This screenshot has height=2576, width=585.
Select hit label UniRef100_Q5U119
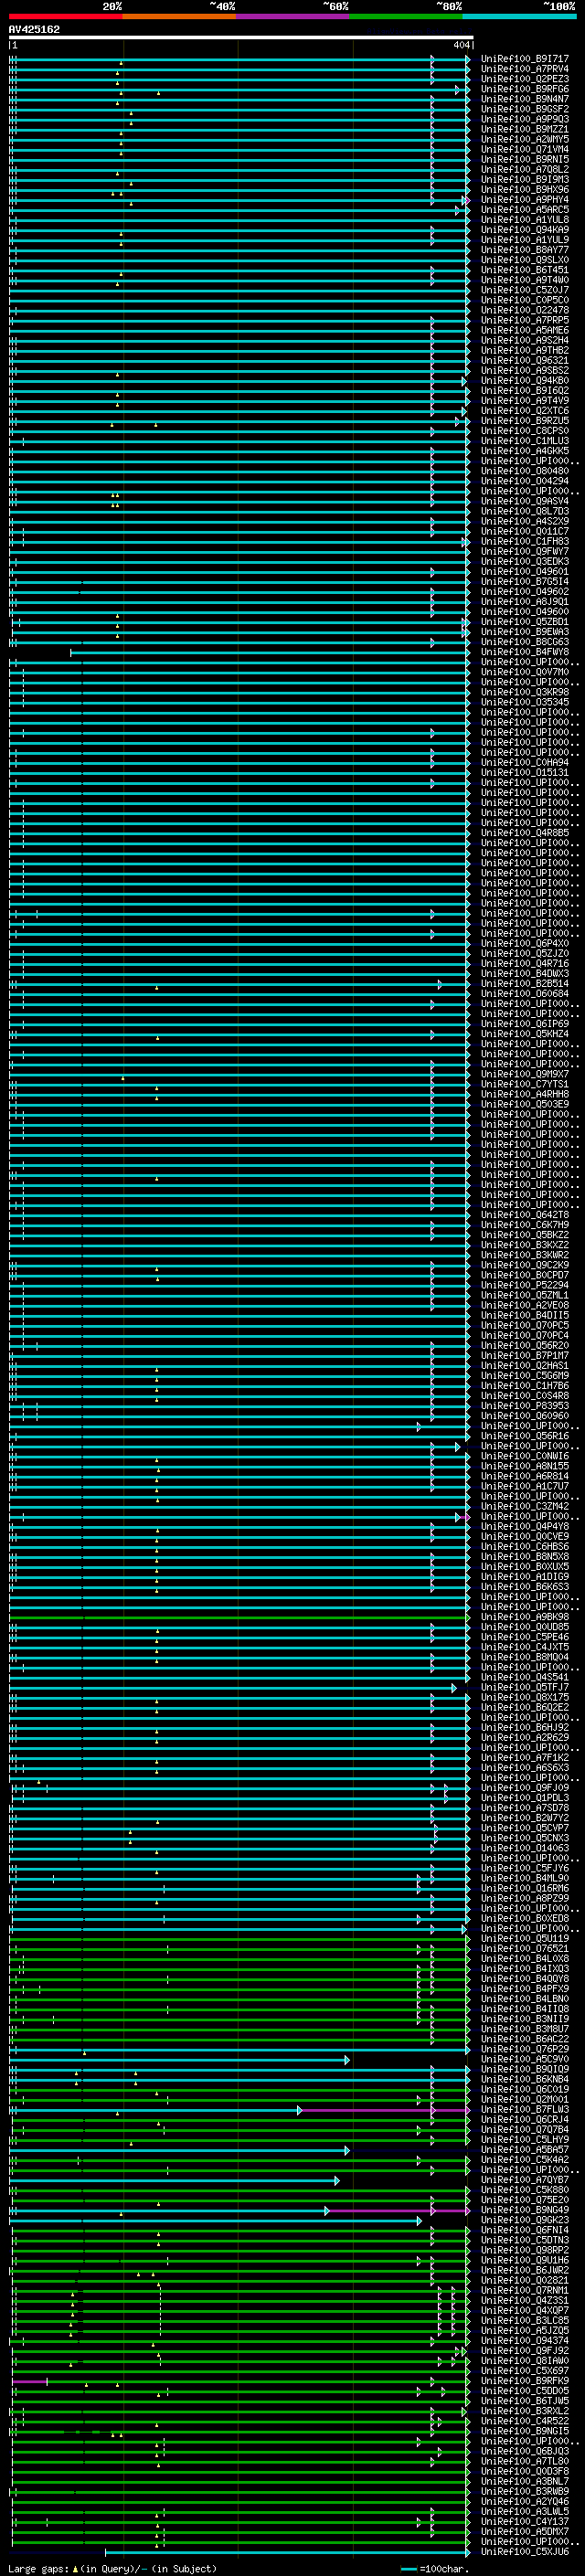pos(525,1938)
